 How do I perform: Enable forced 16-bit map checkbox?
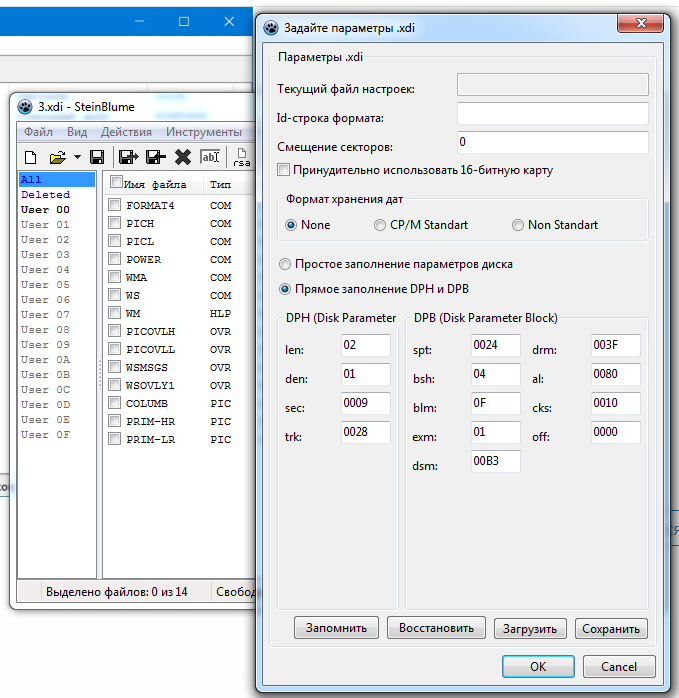[x=284, y=170]
